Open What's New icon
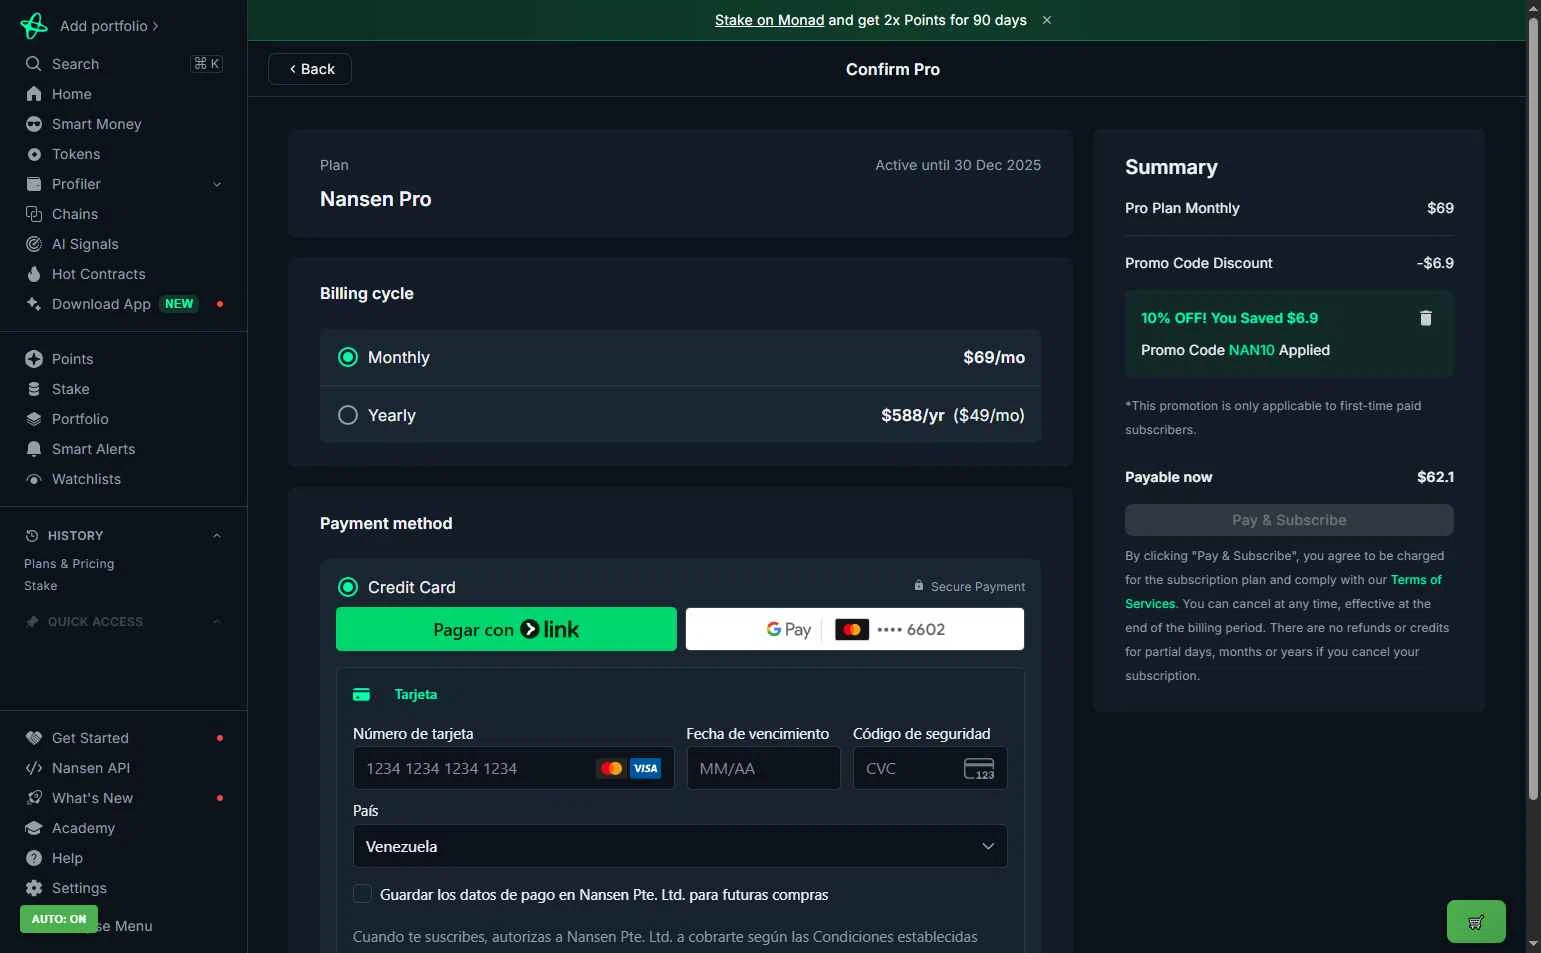Viewport: 1541px width, 953px height. pyautogui.click(x=34, y=798)
